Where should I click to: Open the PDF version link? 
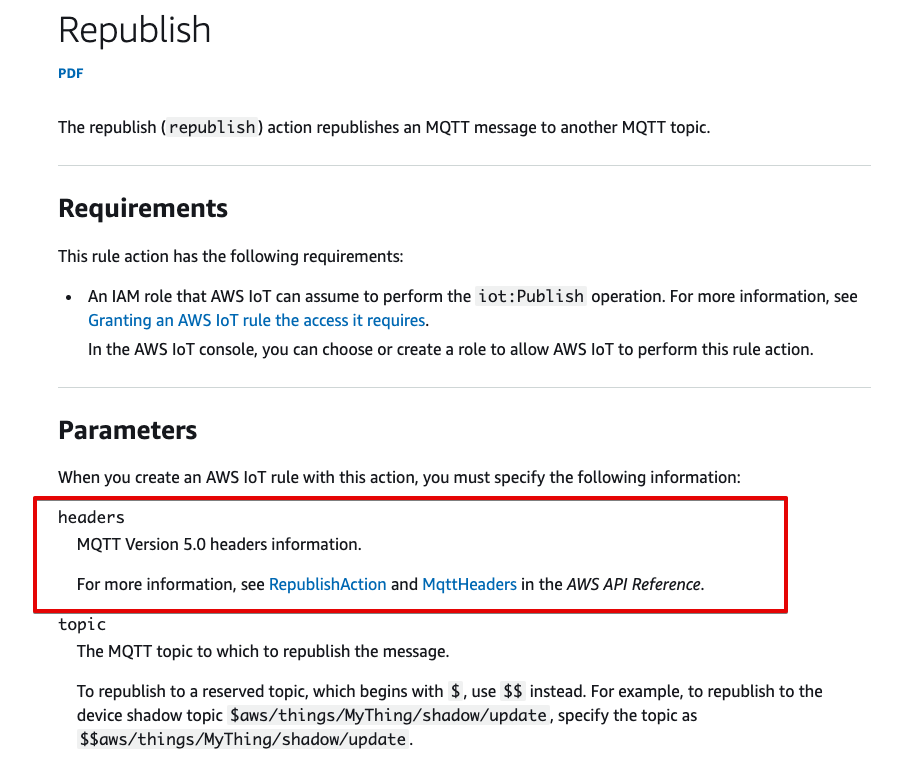[x=70, y=73]
